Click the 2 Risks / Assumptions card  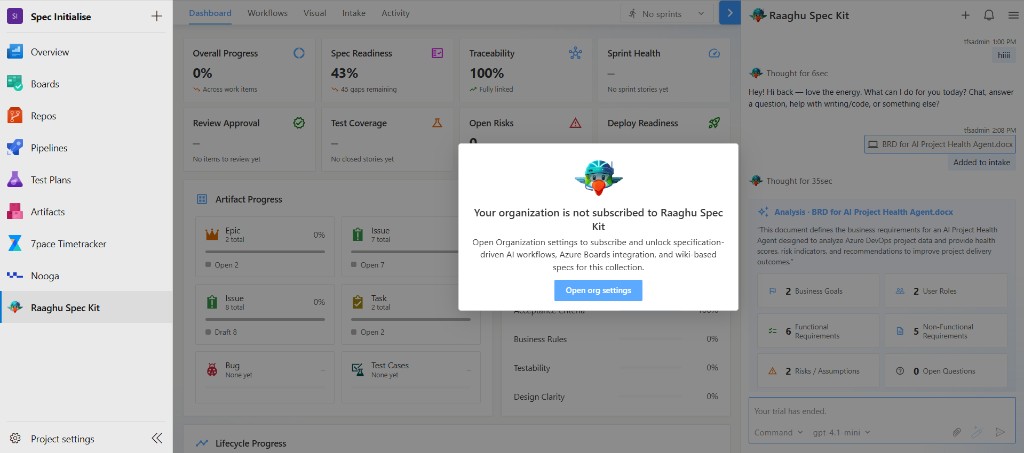click(818, 371)
